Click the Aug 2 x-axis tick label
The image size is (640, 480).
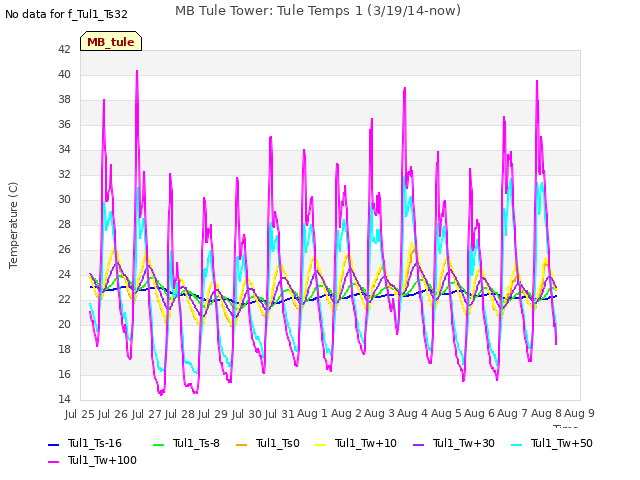(346, 413)
